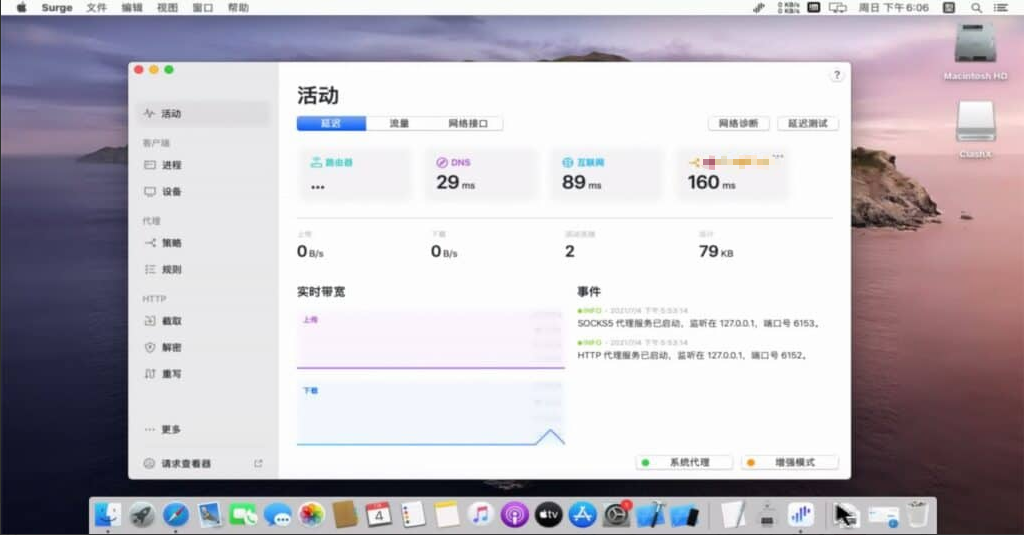The image size is (1024, 535).
Task: Click the question mark help button
Action: click(x=837, y=76)
